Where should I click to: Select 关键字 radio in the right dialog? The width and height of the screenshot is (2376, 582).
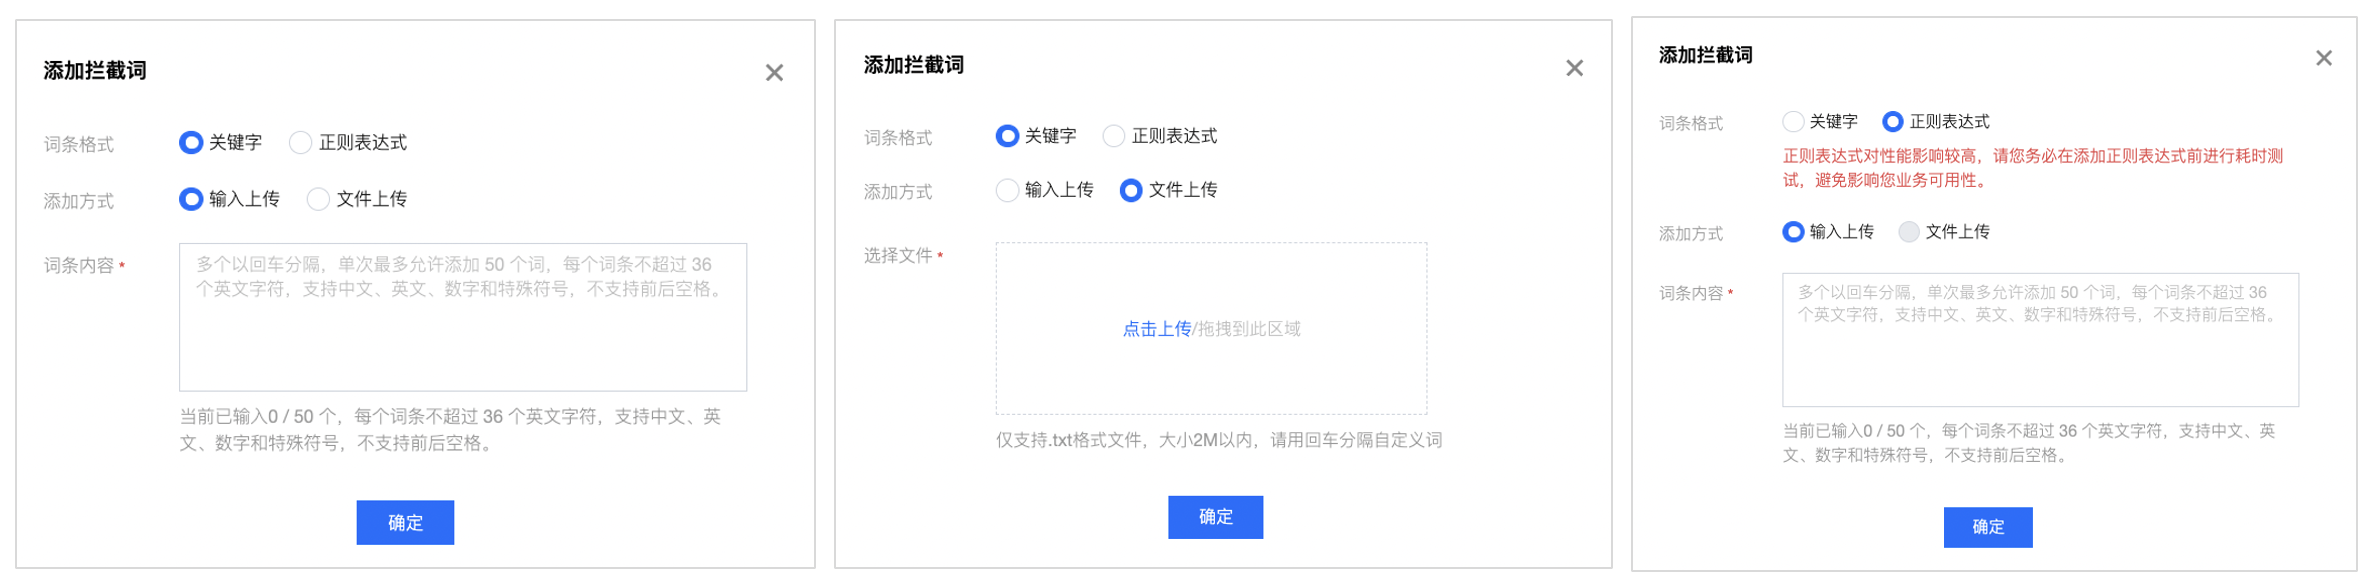click(1793, 122)
